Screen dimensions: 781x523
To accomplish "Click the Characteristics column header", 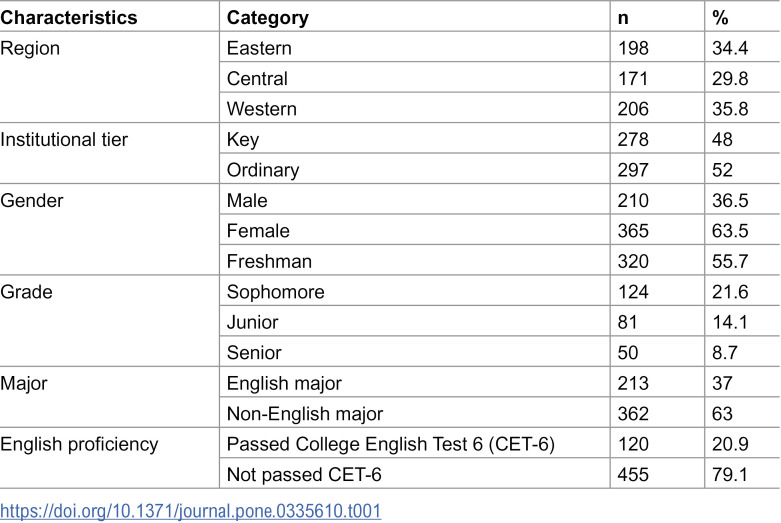I will (69, 17).
